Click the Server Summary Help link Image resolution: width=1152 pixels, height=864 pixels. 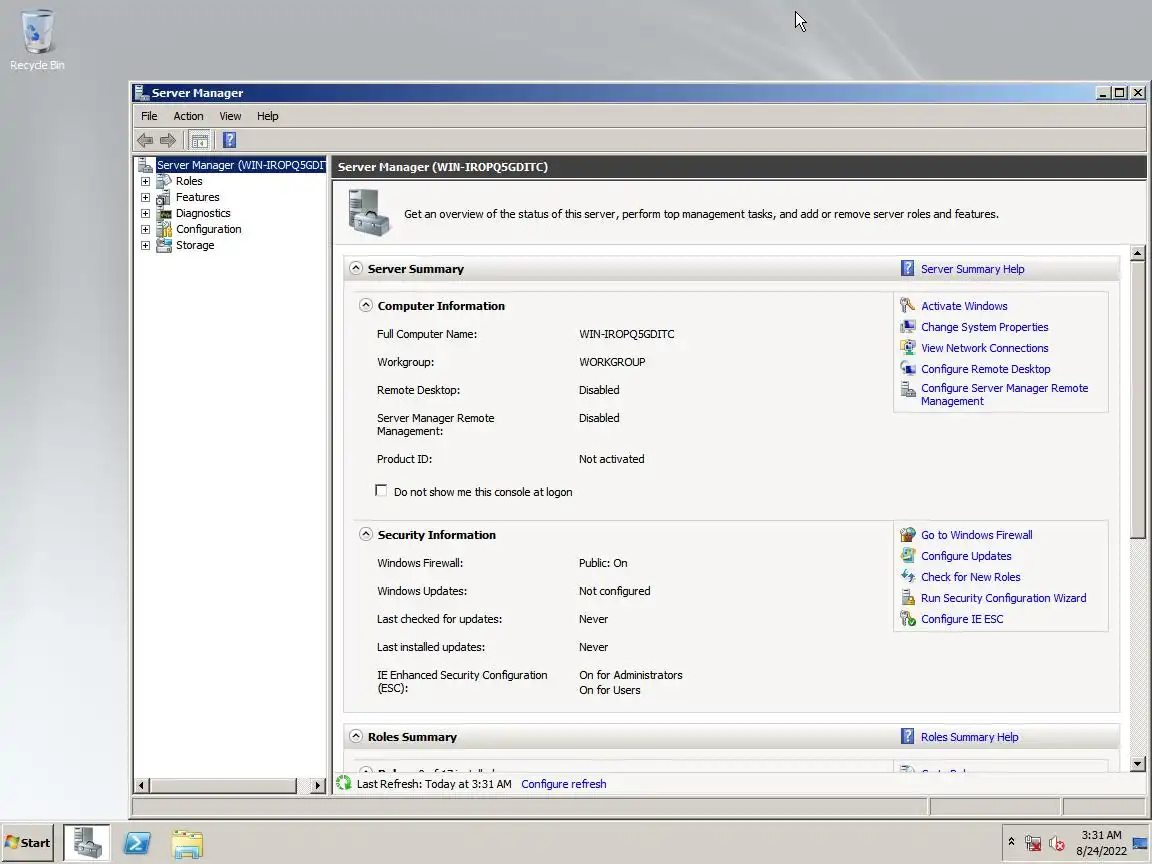(x=972, y=269)
